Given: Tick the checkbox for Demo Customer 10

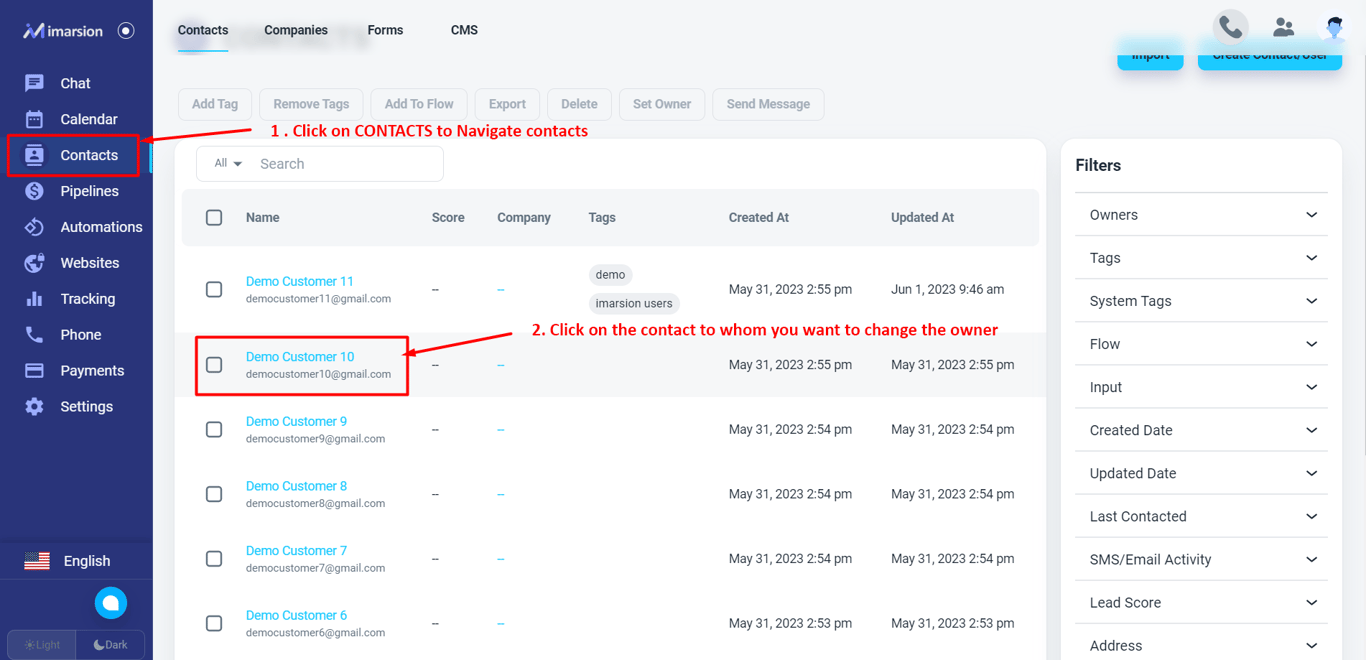Looking at the screenshot, I should (x=214, y=365).
